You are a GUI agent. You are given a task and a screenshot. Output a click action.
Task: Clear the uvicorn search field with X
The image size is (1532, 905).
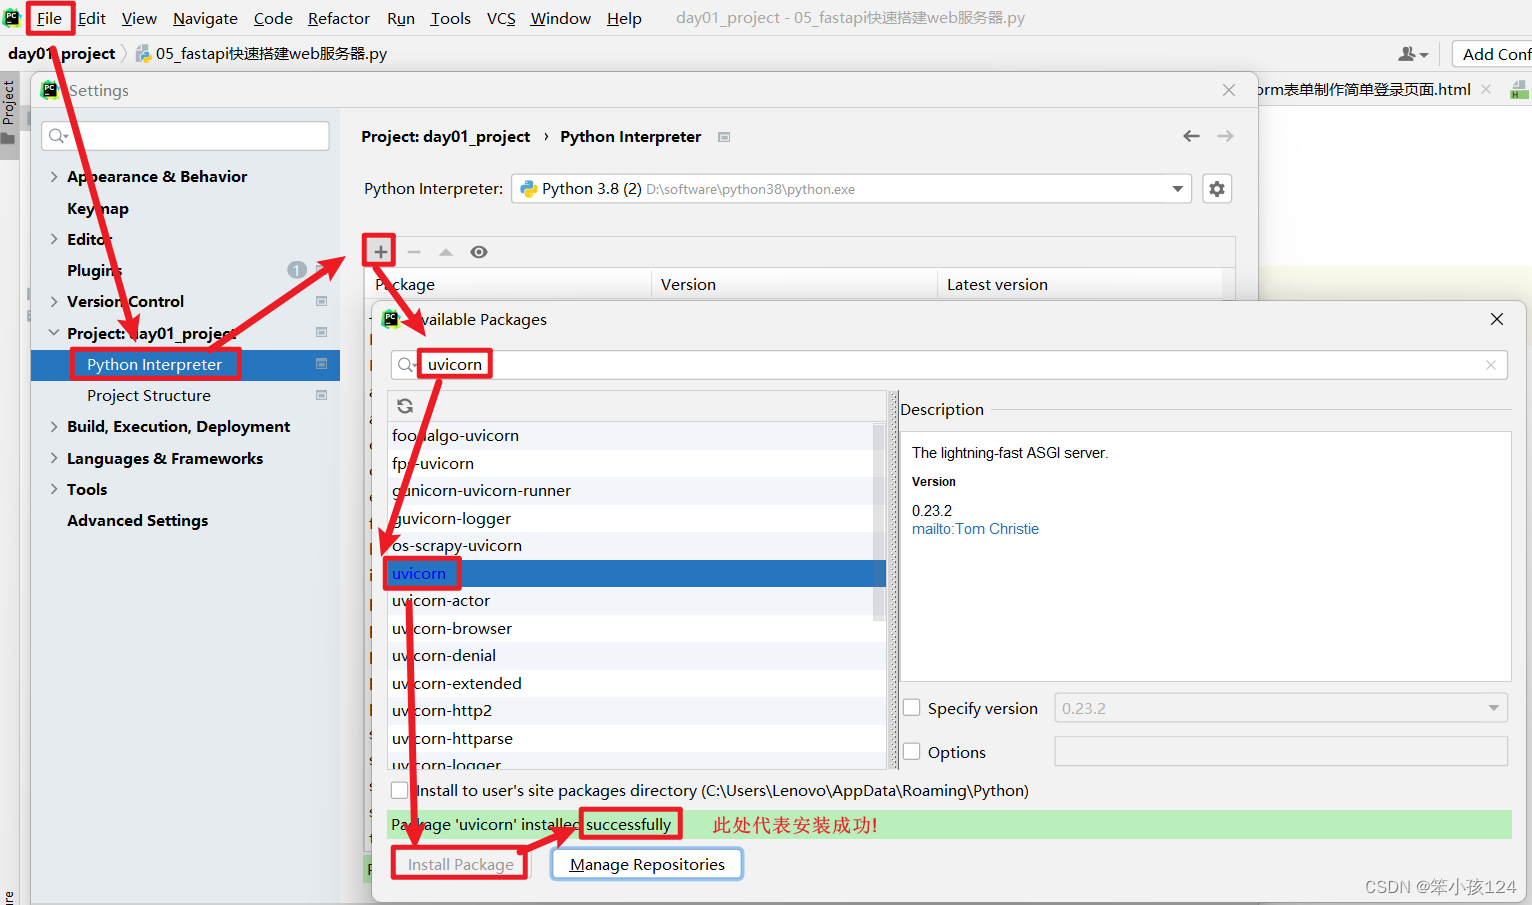coord(1491,365)
